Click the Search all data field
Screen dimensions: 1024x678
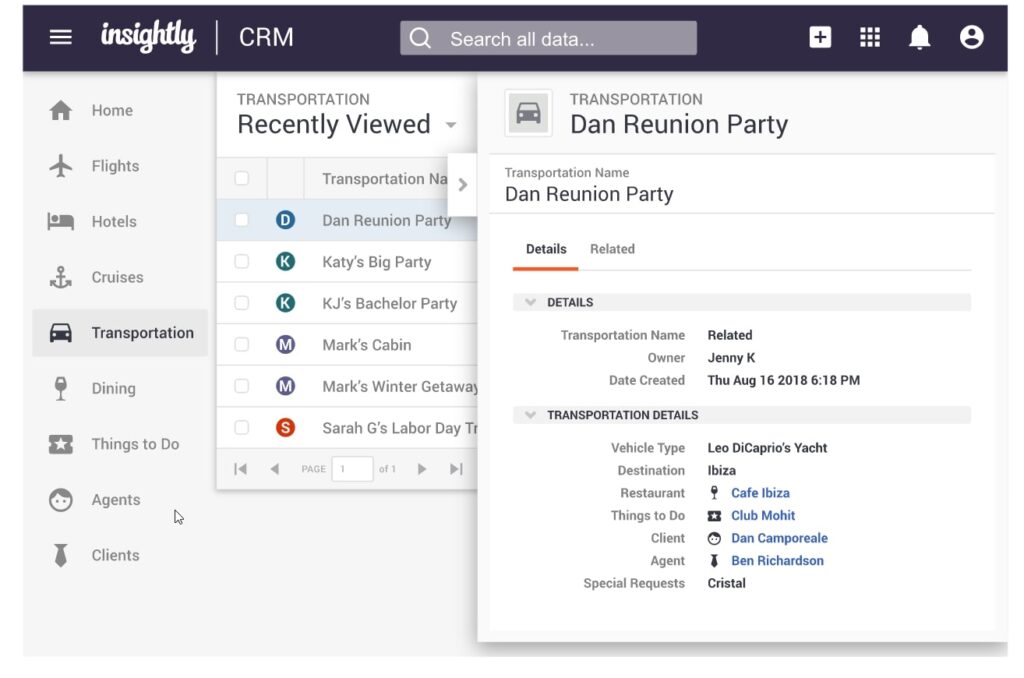(x=548, y=39)
